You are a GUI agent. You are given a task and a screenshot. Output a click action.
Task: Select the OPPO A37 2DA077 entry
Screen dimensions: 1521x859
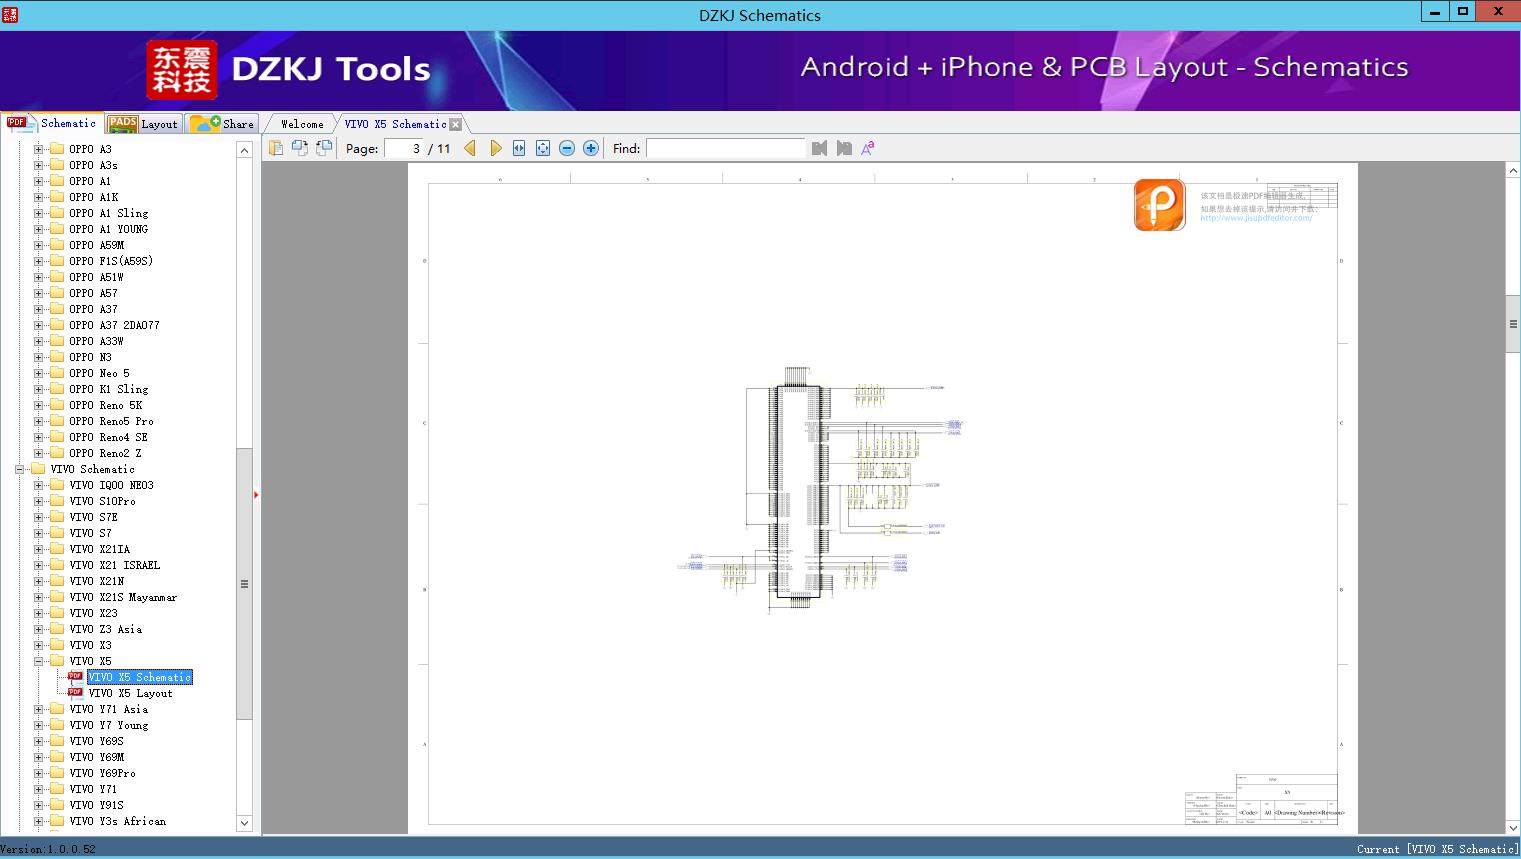tap(114, 325)
